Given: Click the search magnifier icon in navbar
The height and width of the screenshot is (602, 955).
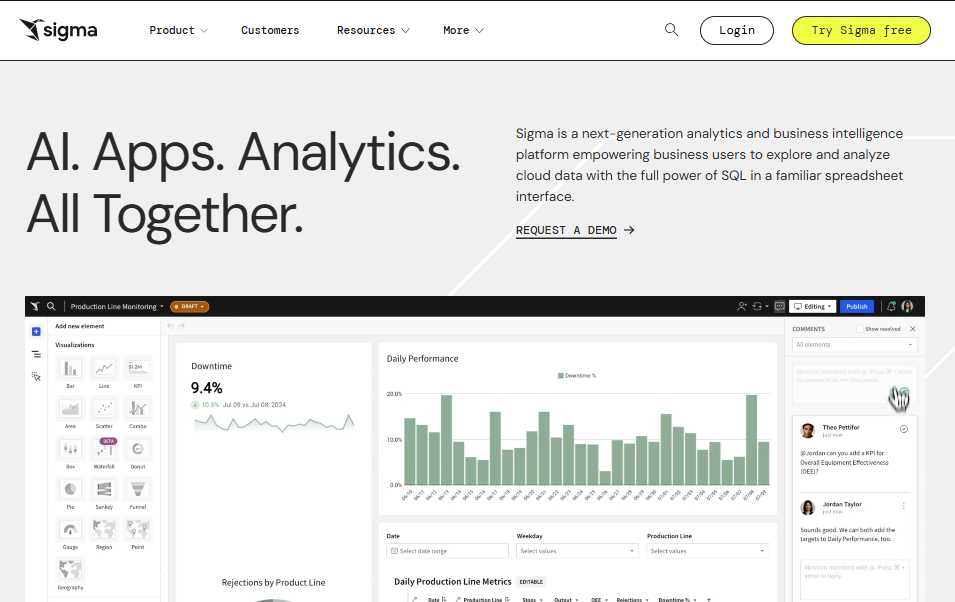Looking at the screenshot, I should [671, 30].
